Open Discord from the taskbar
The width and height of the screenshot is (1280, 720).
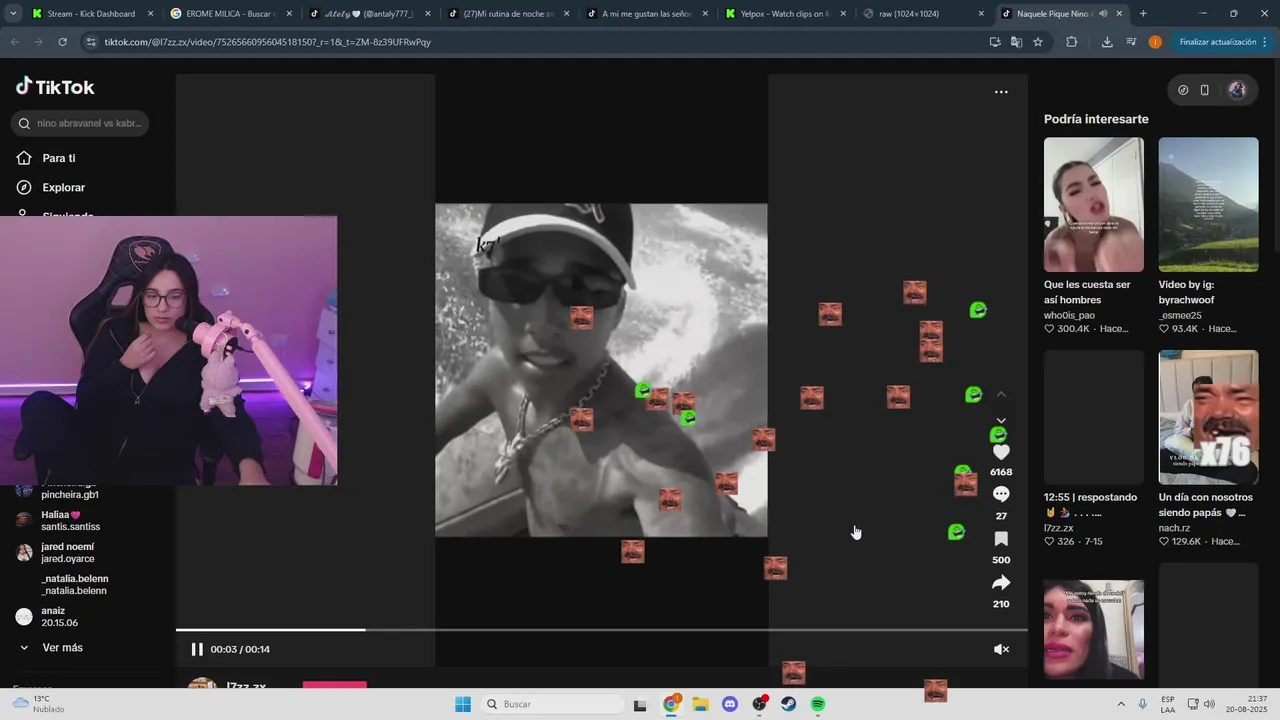click(x=730, y=704)
